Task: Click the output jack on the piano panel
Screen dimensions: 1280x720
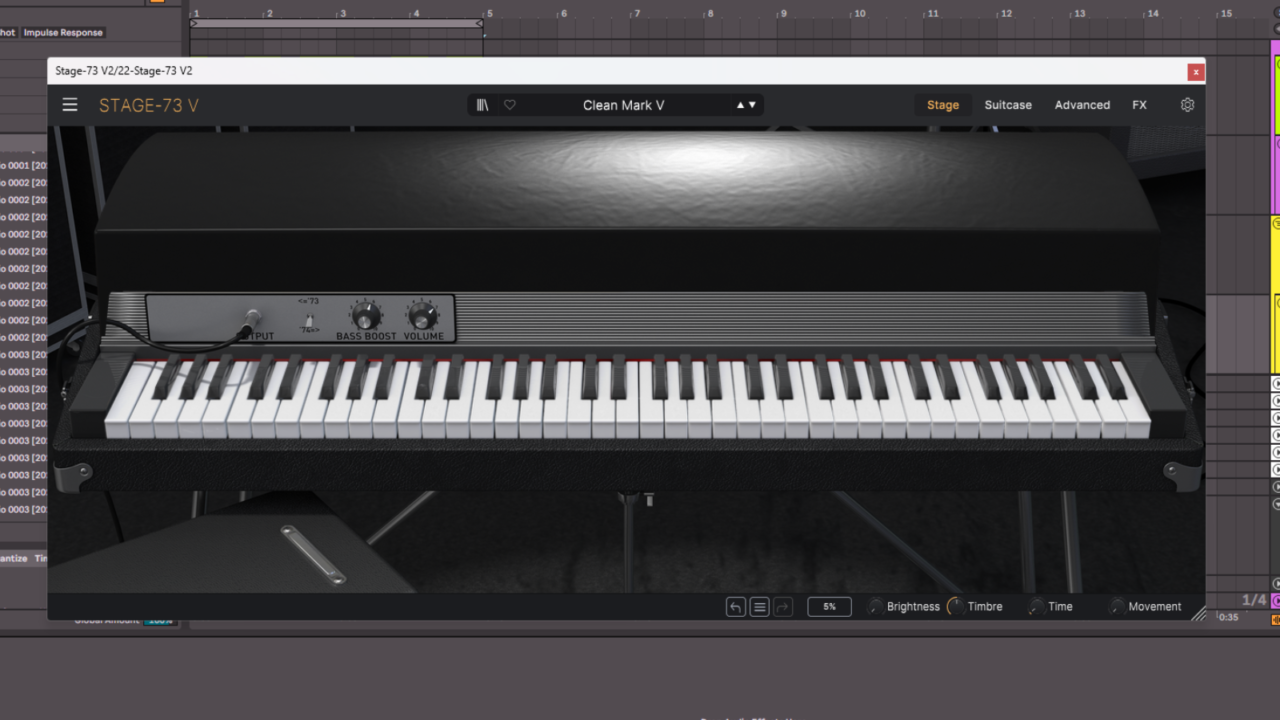Action: click(x=250, y=321)
